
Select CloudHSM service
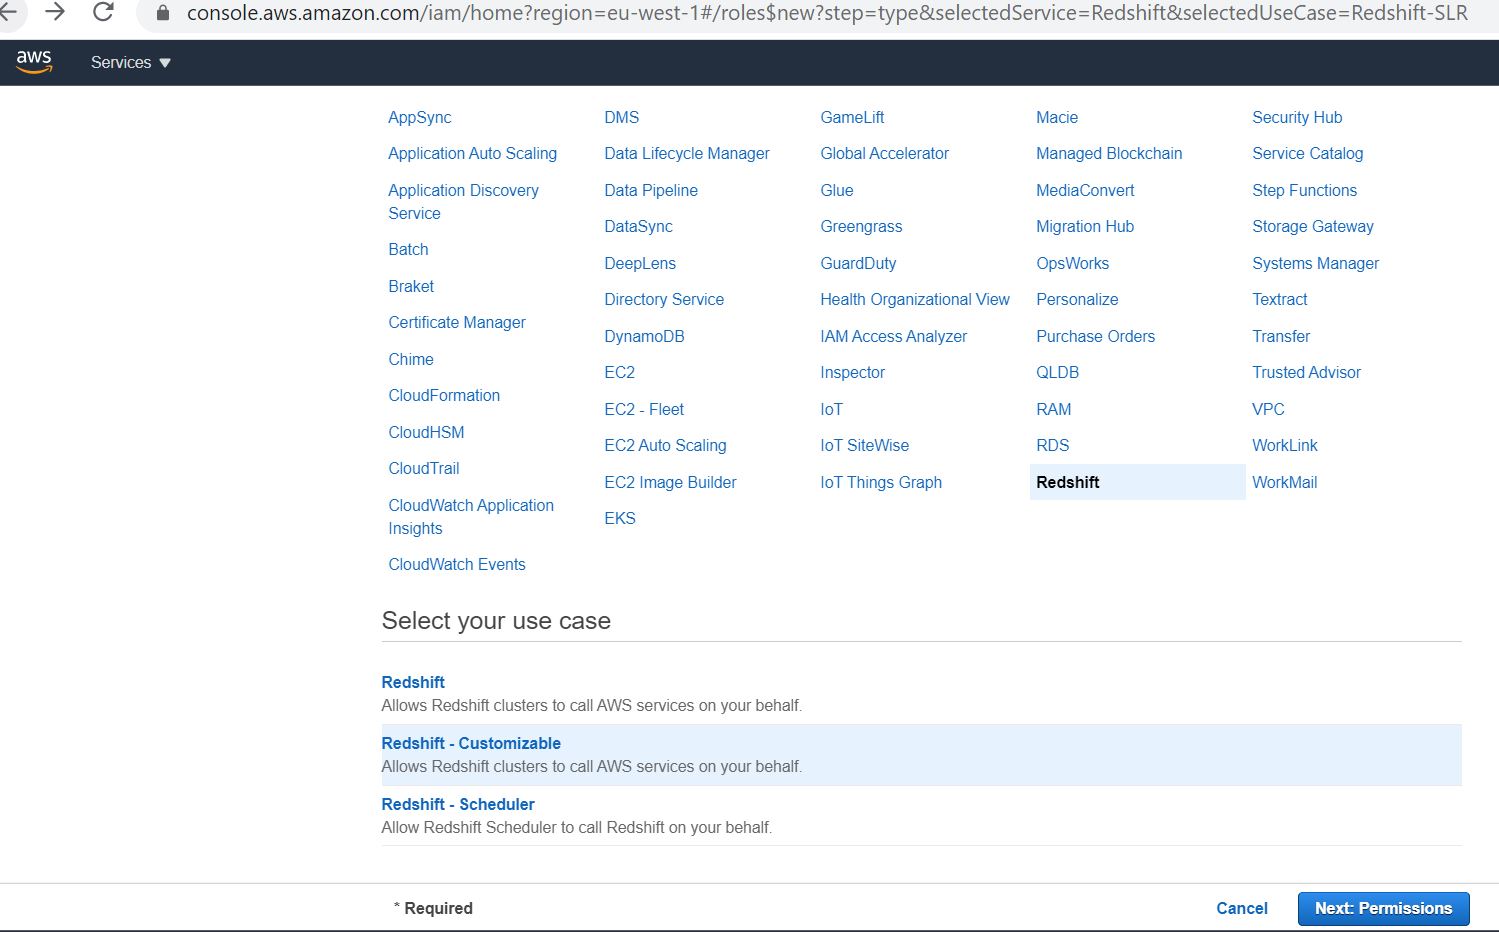[x=426, y=432]
